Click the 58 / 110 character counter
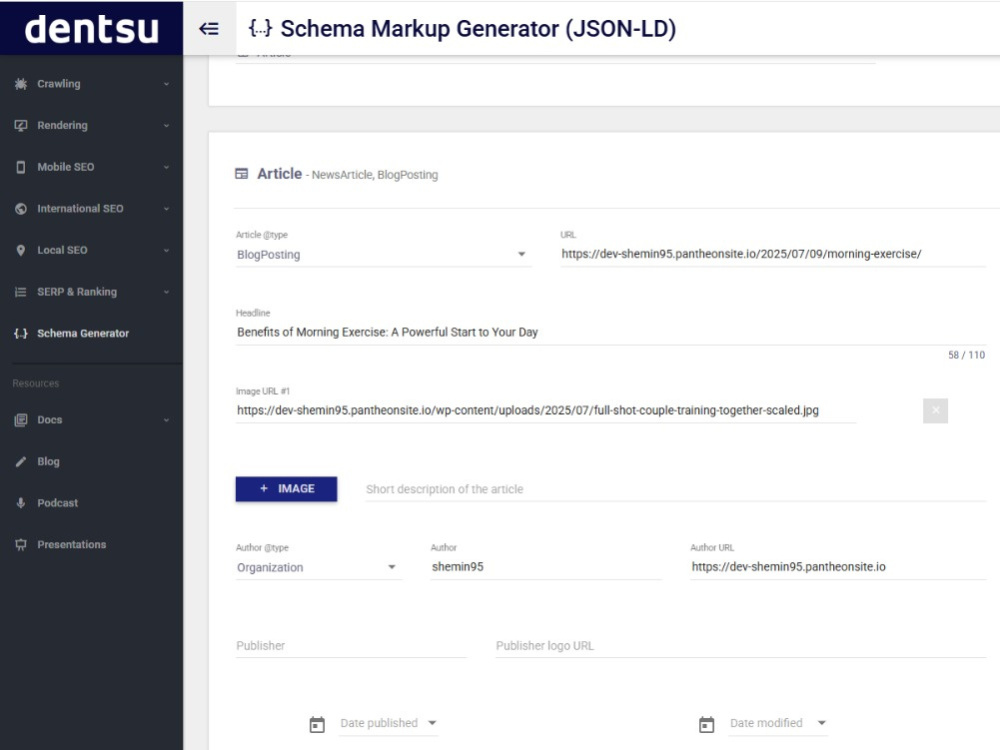 (x=966, y=355)
